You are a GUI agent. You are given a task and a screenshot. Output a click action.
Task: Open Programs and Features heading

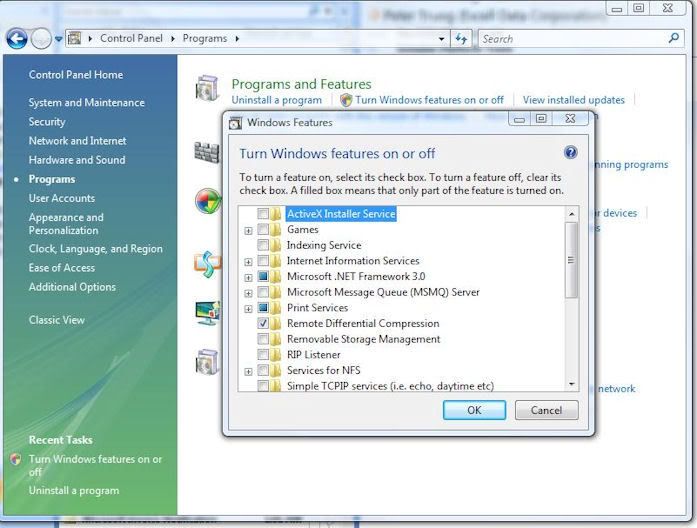(301, 84)
